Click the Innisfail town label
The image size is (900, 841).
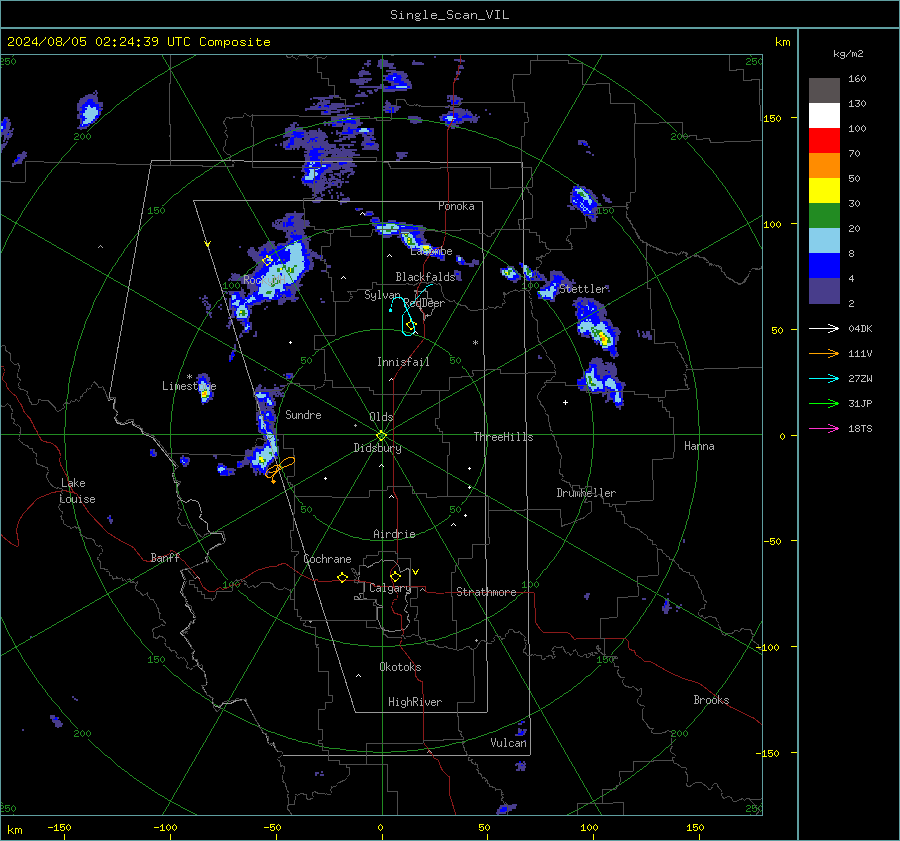403,362
